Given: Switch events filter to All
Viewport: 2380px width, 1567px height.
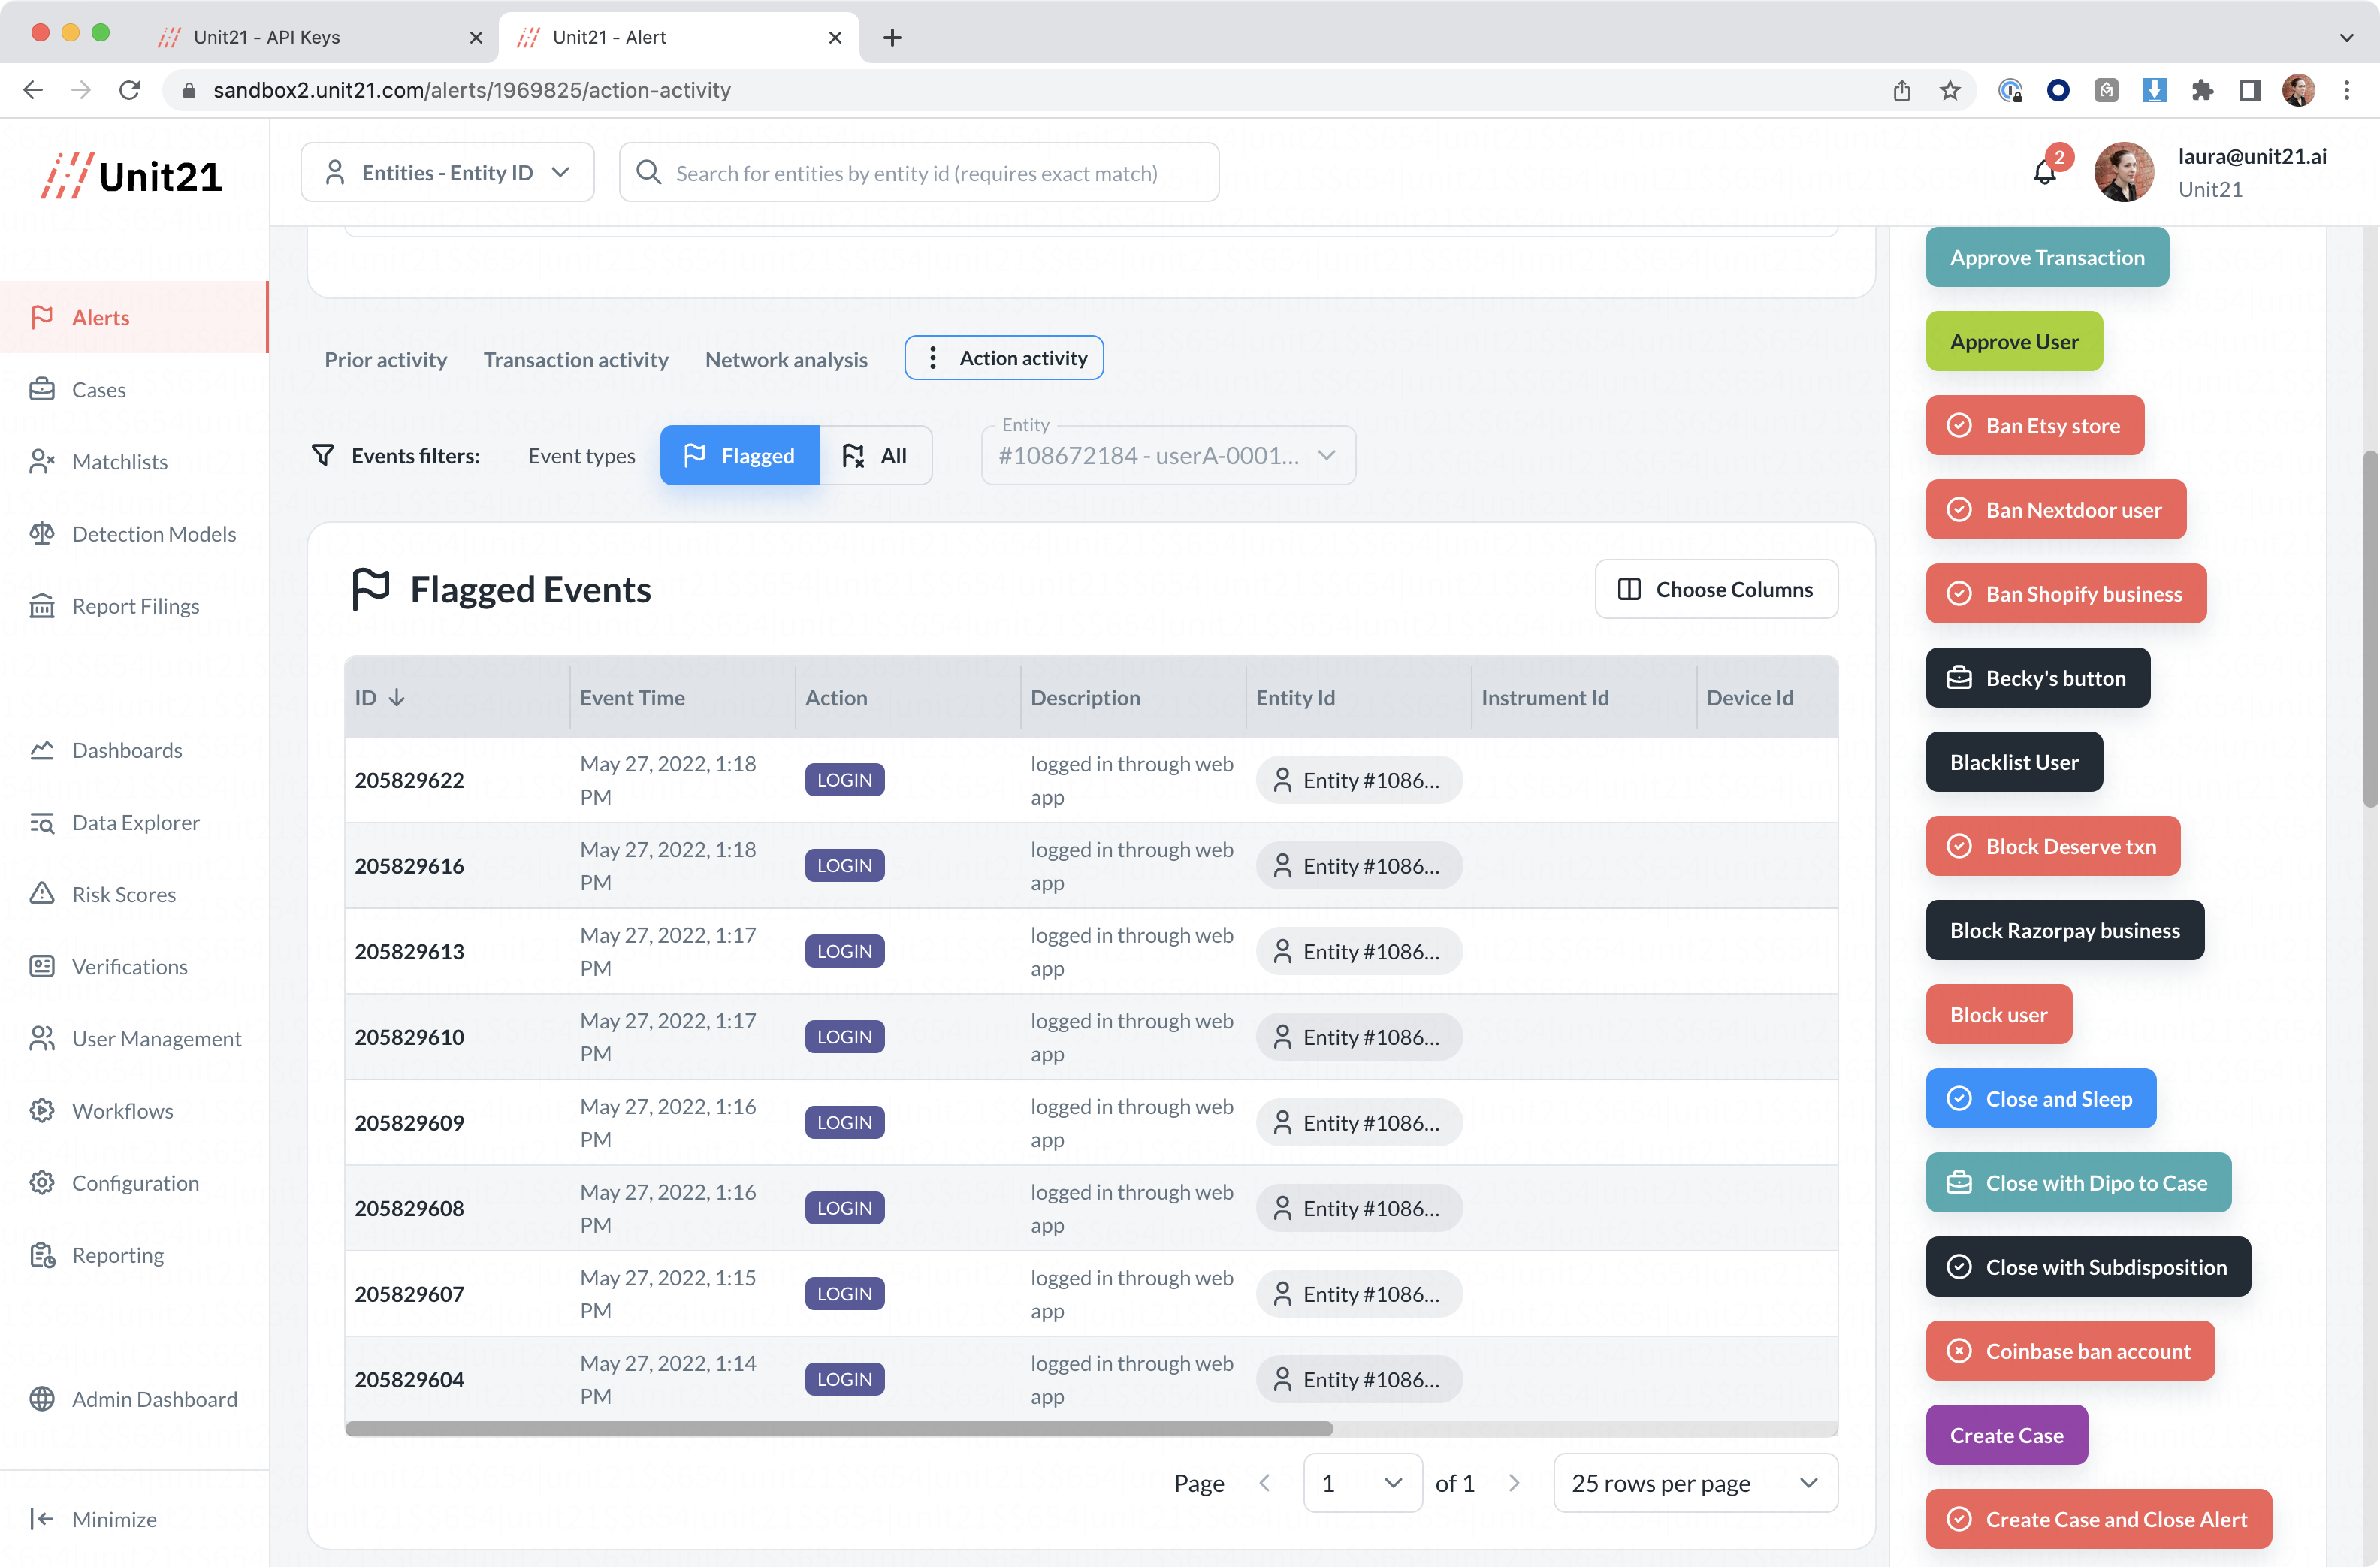Looking at the screenshot, I should tap(875, 456).
